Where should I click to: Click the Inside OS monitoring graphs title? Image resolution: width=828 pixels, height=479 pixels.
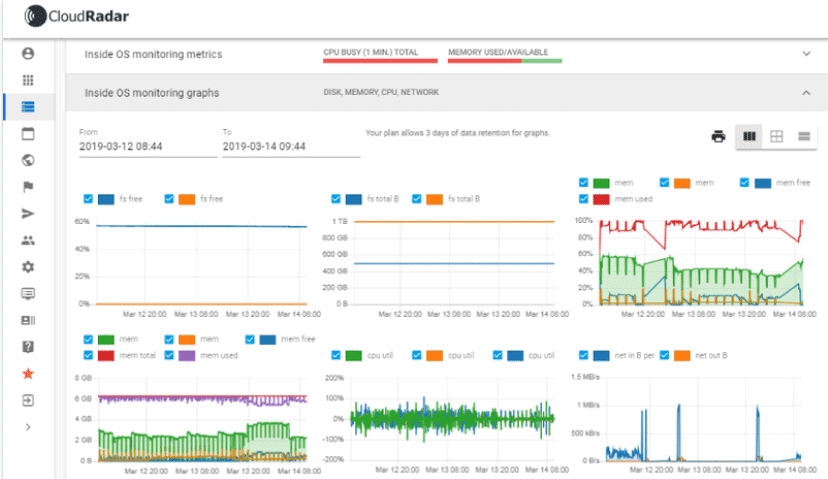click(152, 92)
